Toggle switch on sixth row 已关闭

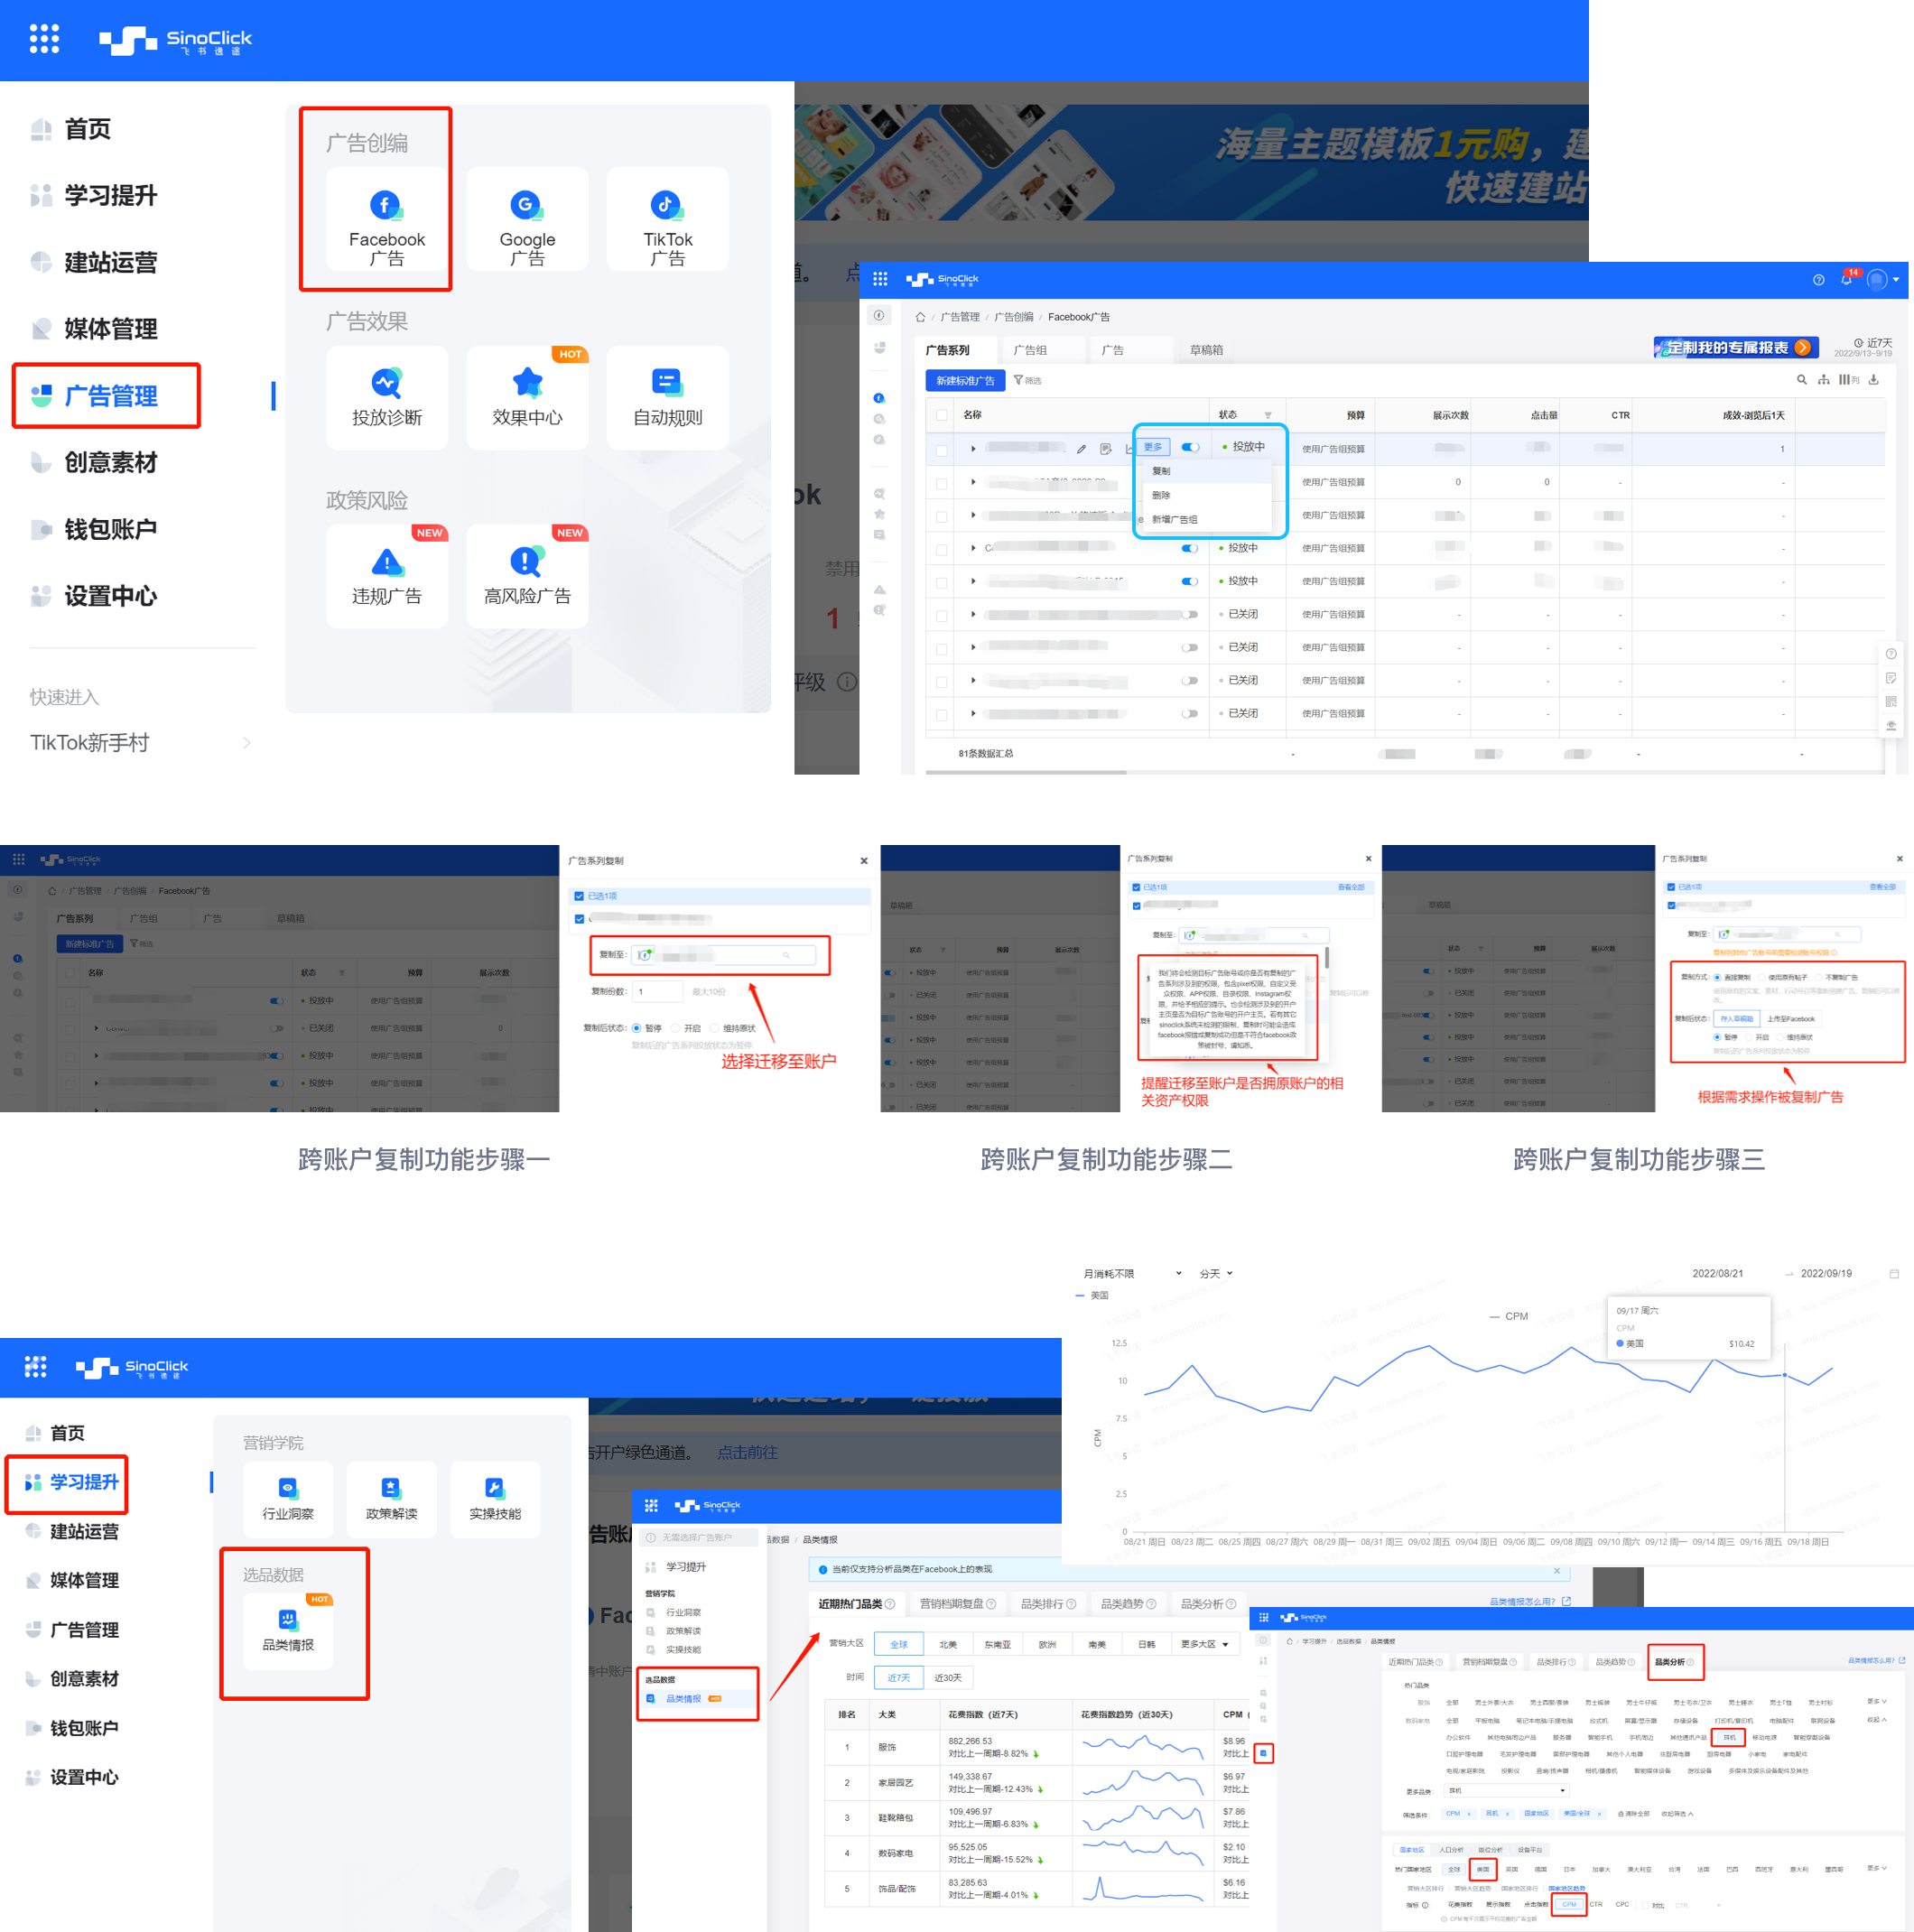(x=1190, y=614)
